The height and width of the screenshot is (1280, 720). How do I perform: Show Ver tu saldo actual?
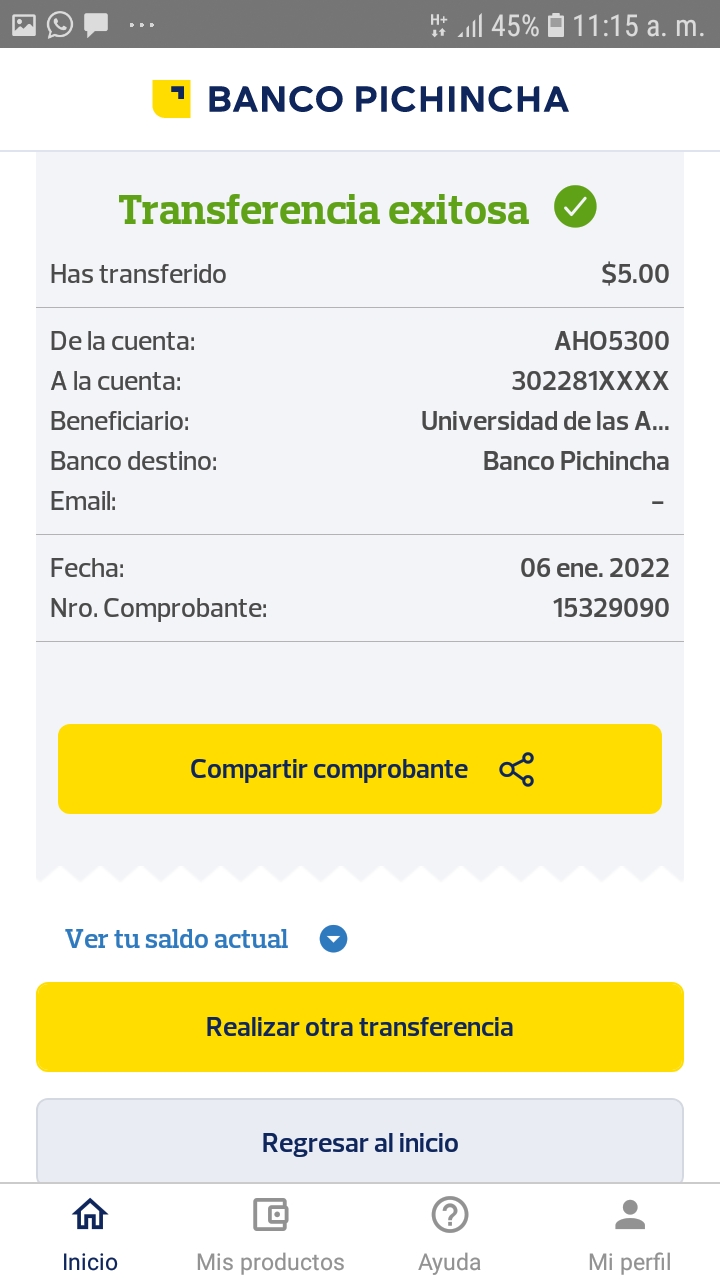(x=177, y=939)
